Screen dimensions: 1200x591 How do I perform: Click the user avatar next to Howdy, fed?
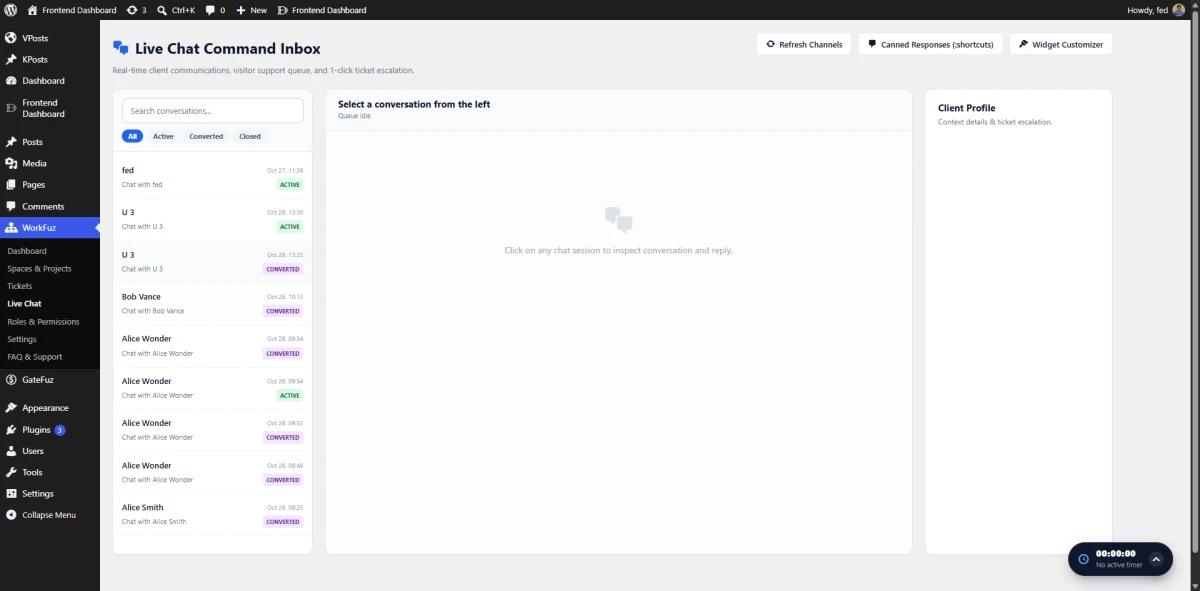pos(1179,10)
